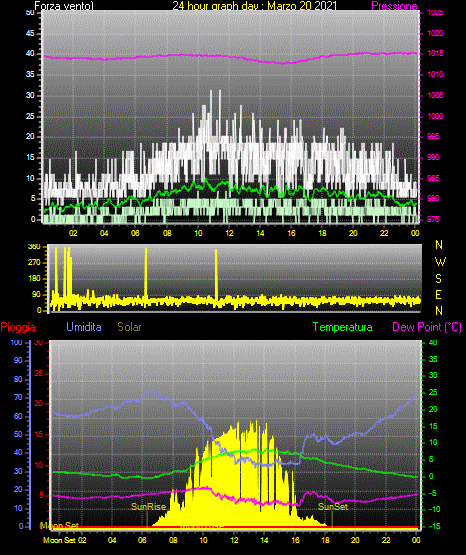Screen dimensions: 466x555
Task: Click the blue 'Umidita' legend label
Action: click(84, 327)
